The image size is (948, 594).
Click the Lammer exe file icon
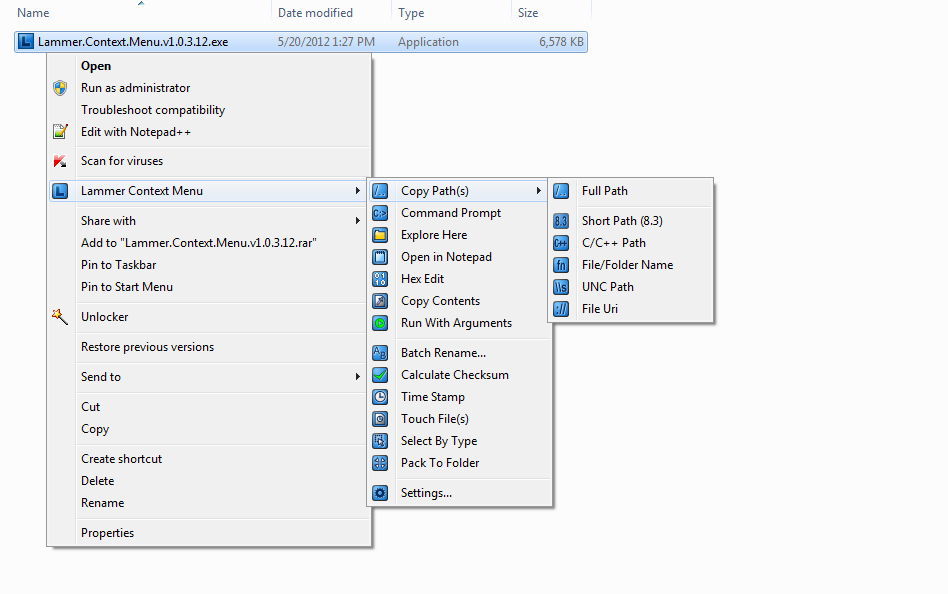click(26, 42)
